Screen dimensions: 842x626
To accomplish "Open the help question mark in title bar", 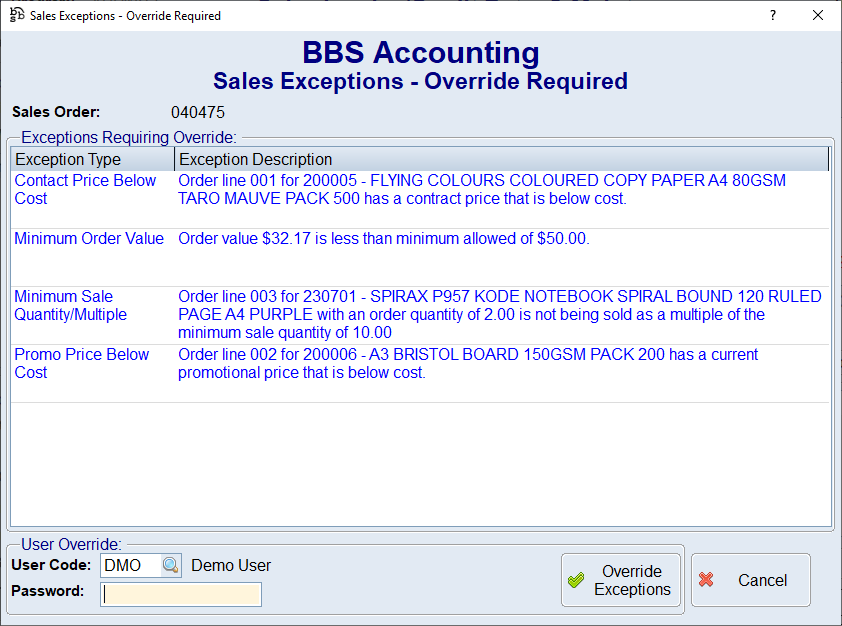I will pyautogui.click(x=772, y=16).
